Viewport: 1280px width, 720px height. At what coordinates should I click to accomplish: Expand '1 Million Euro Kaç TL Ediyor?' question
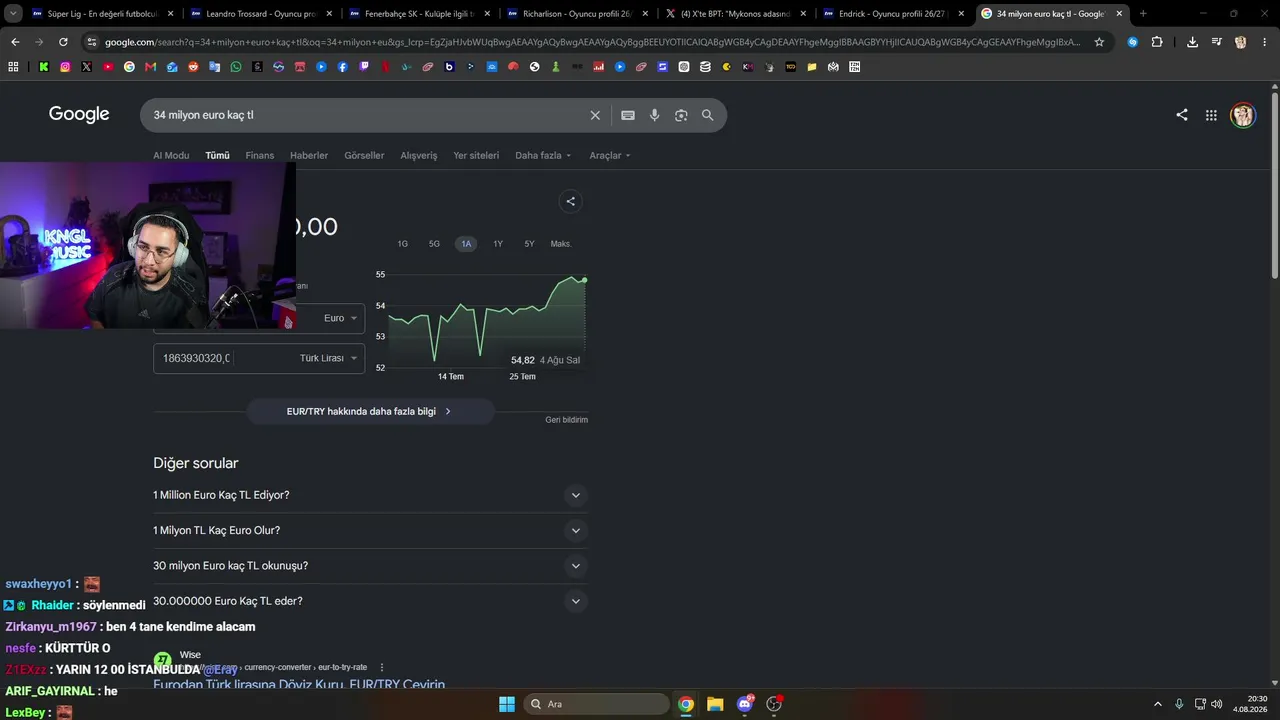coord(370,495)
